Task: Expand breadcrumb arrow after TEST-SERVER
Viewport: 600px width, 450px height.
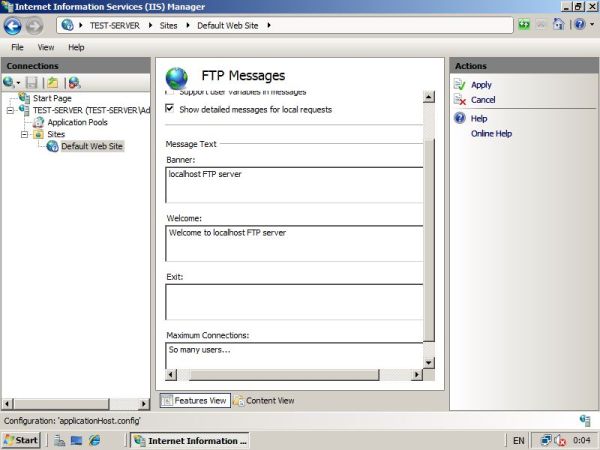Action: point(150,25)
